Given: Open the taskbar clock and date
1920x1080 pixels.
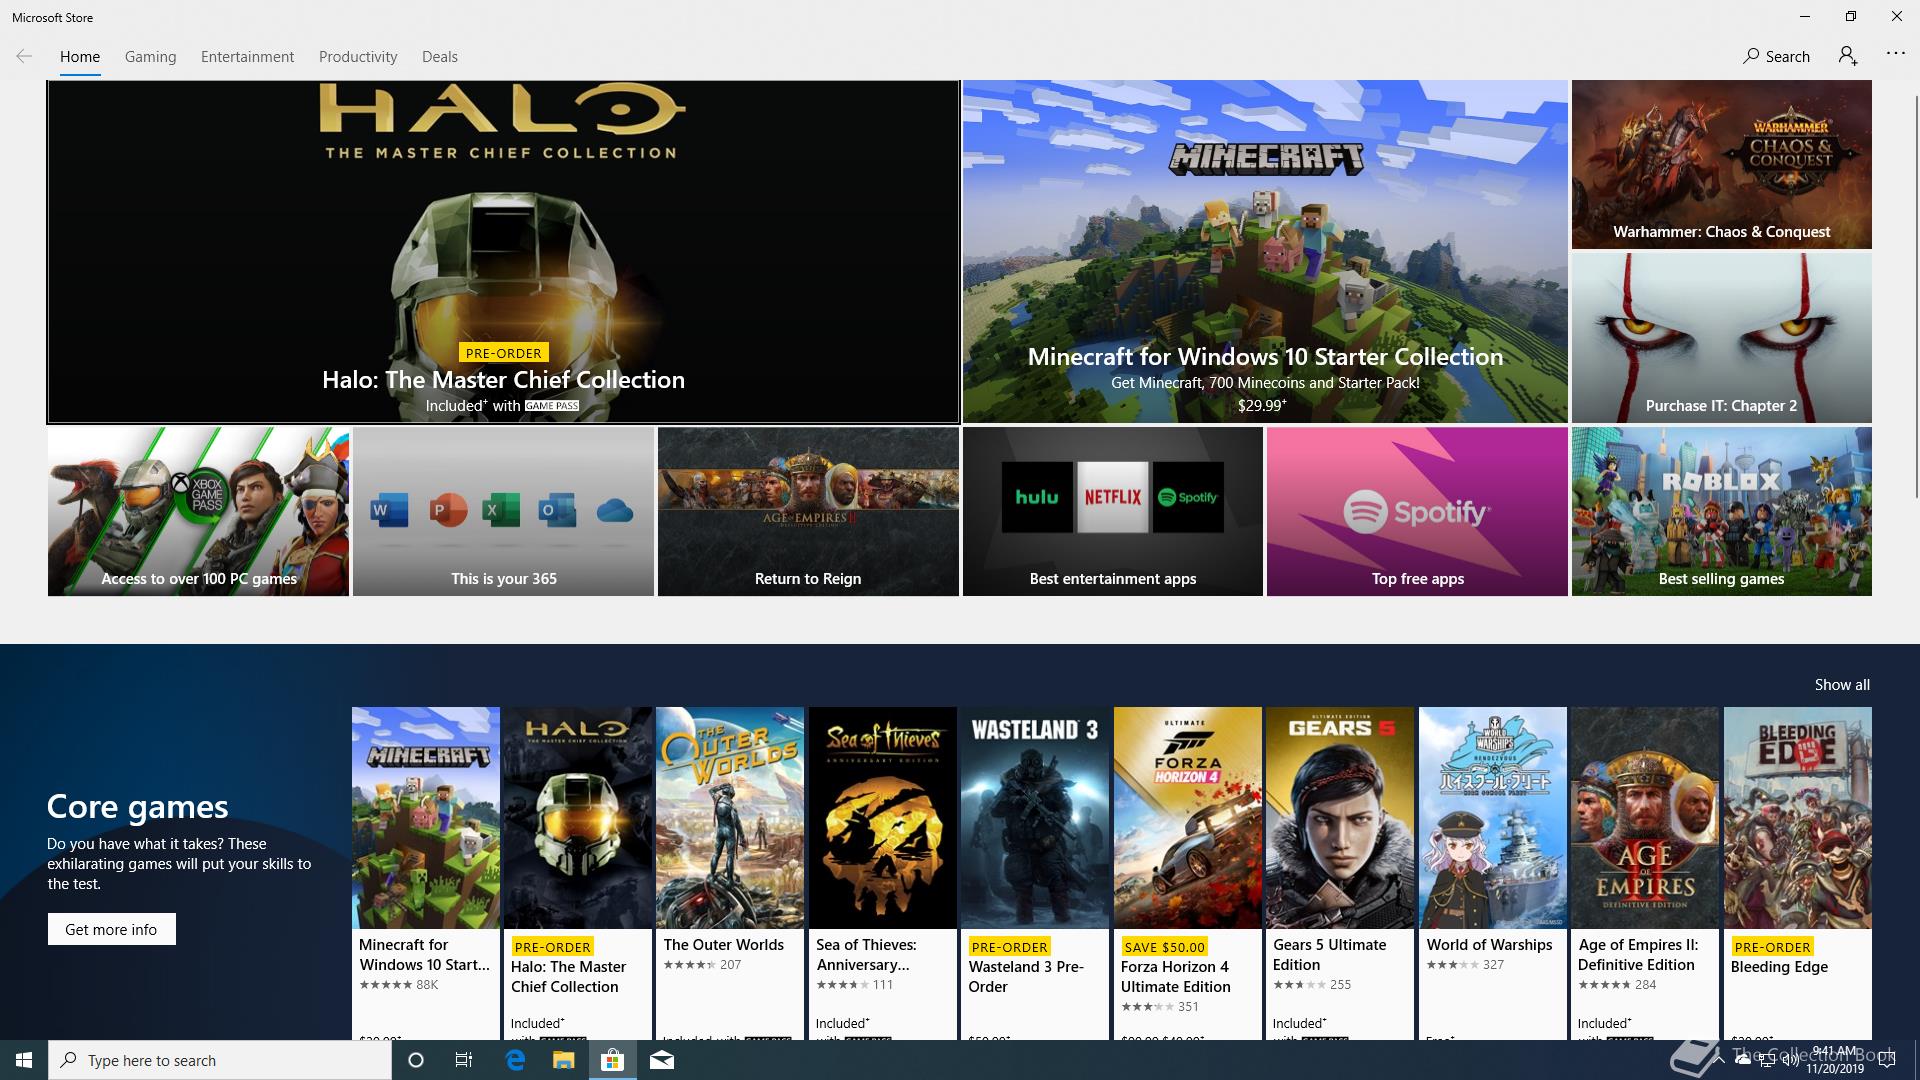Looking at the screenshot, I should (x=1834, y=1060).
